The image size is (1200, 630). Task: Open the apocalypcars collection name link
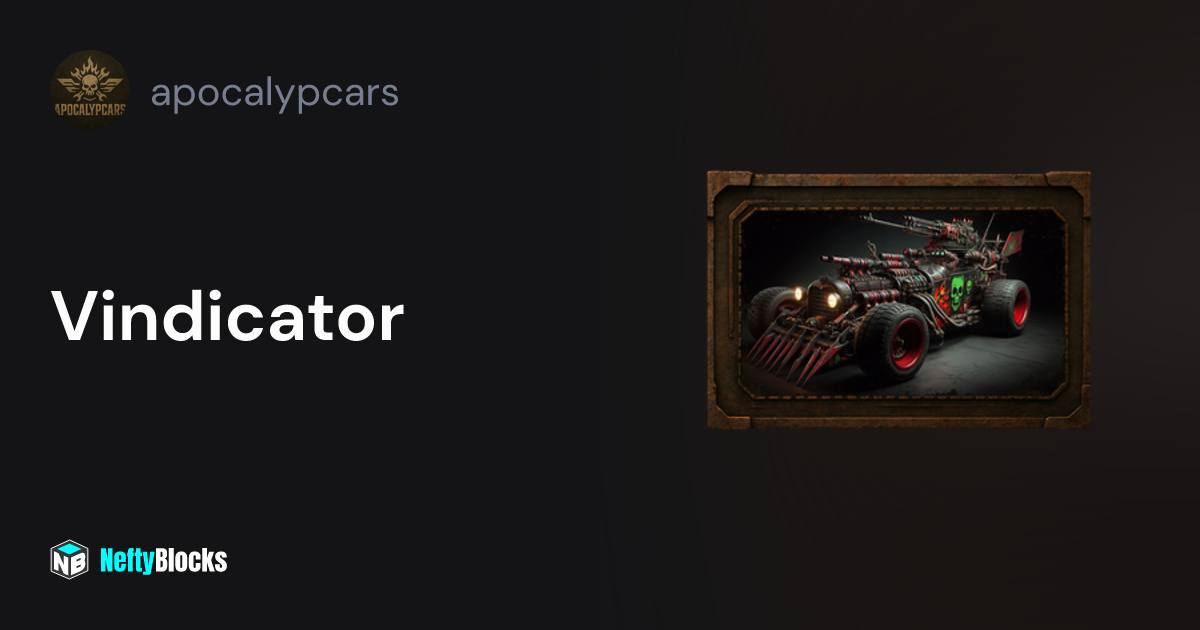[x=275, y=93]
